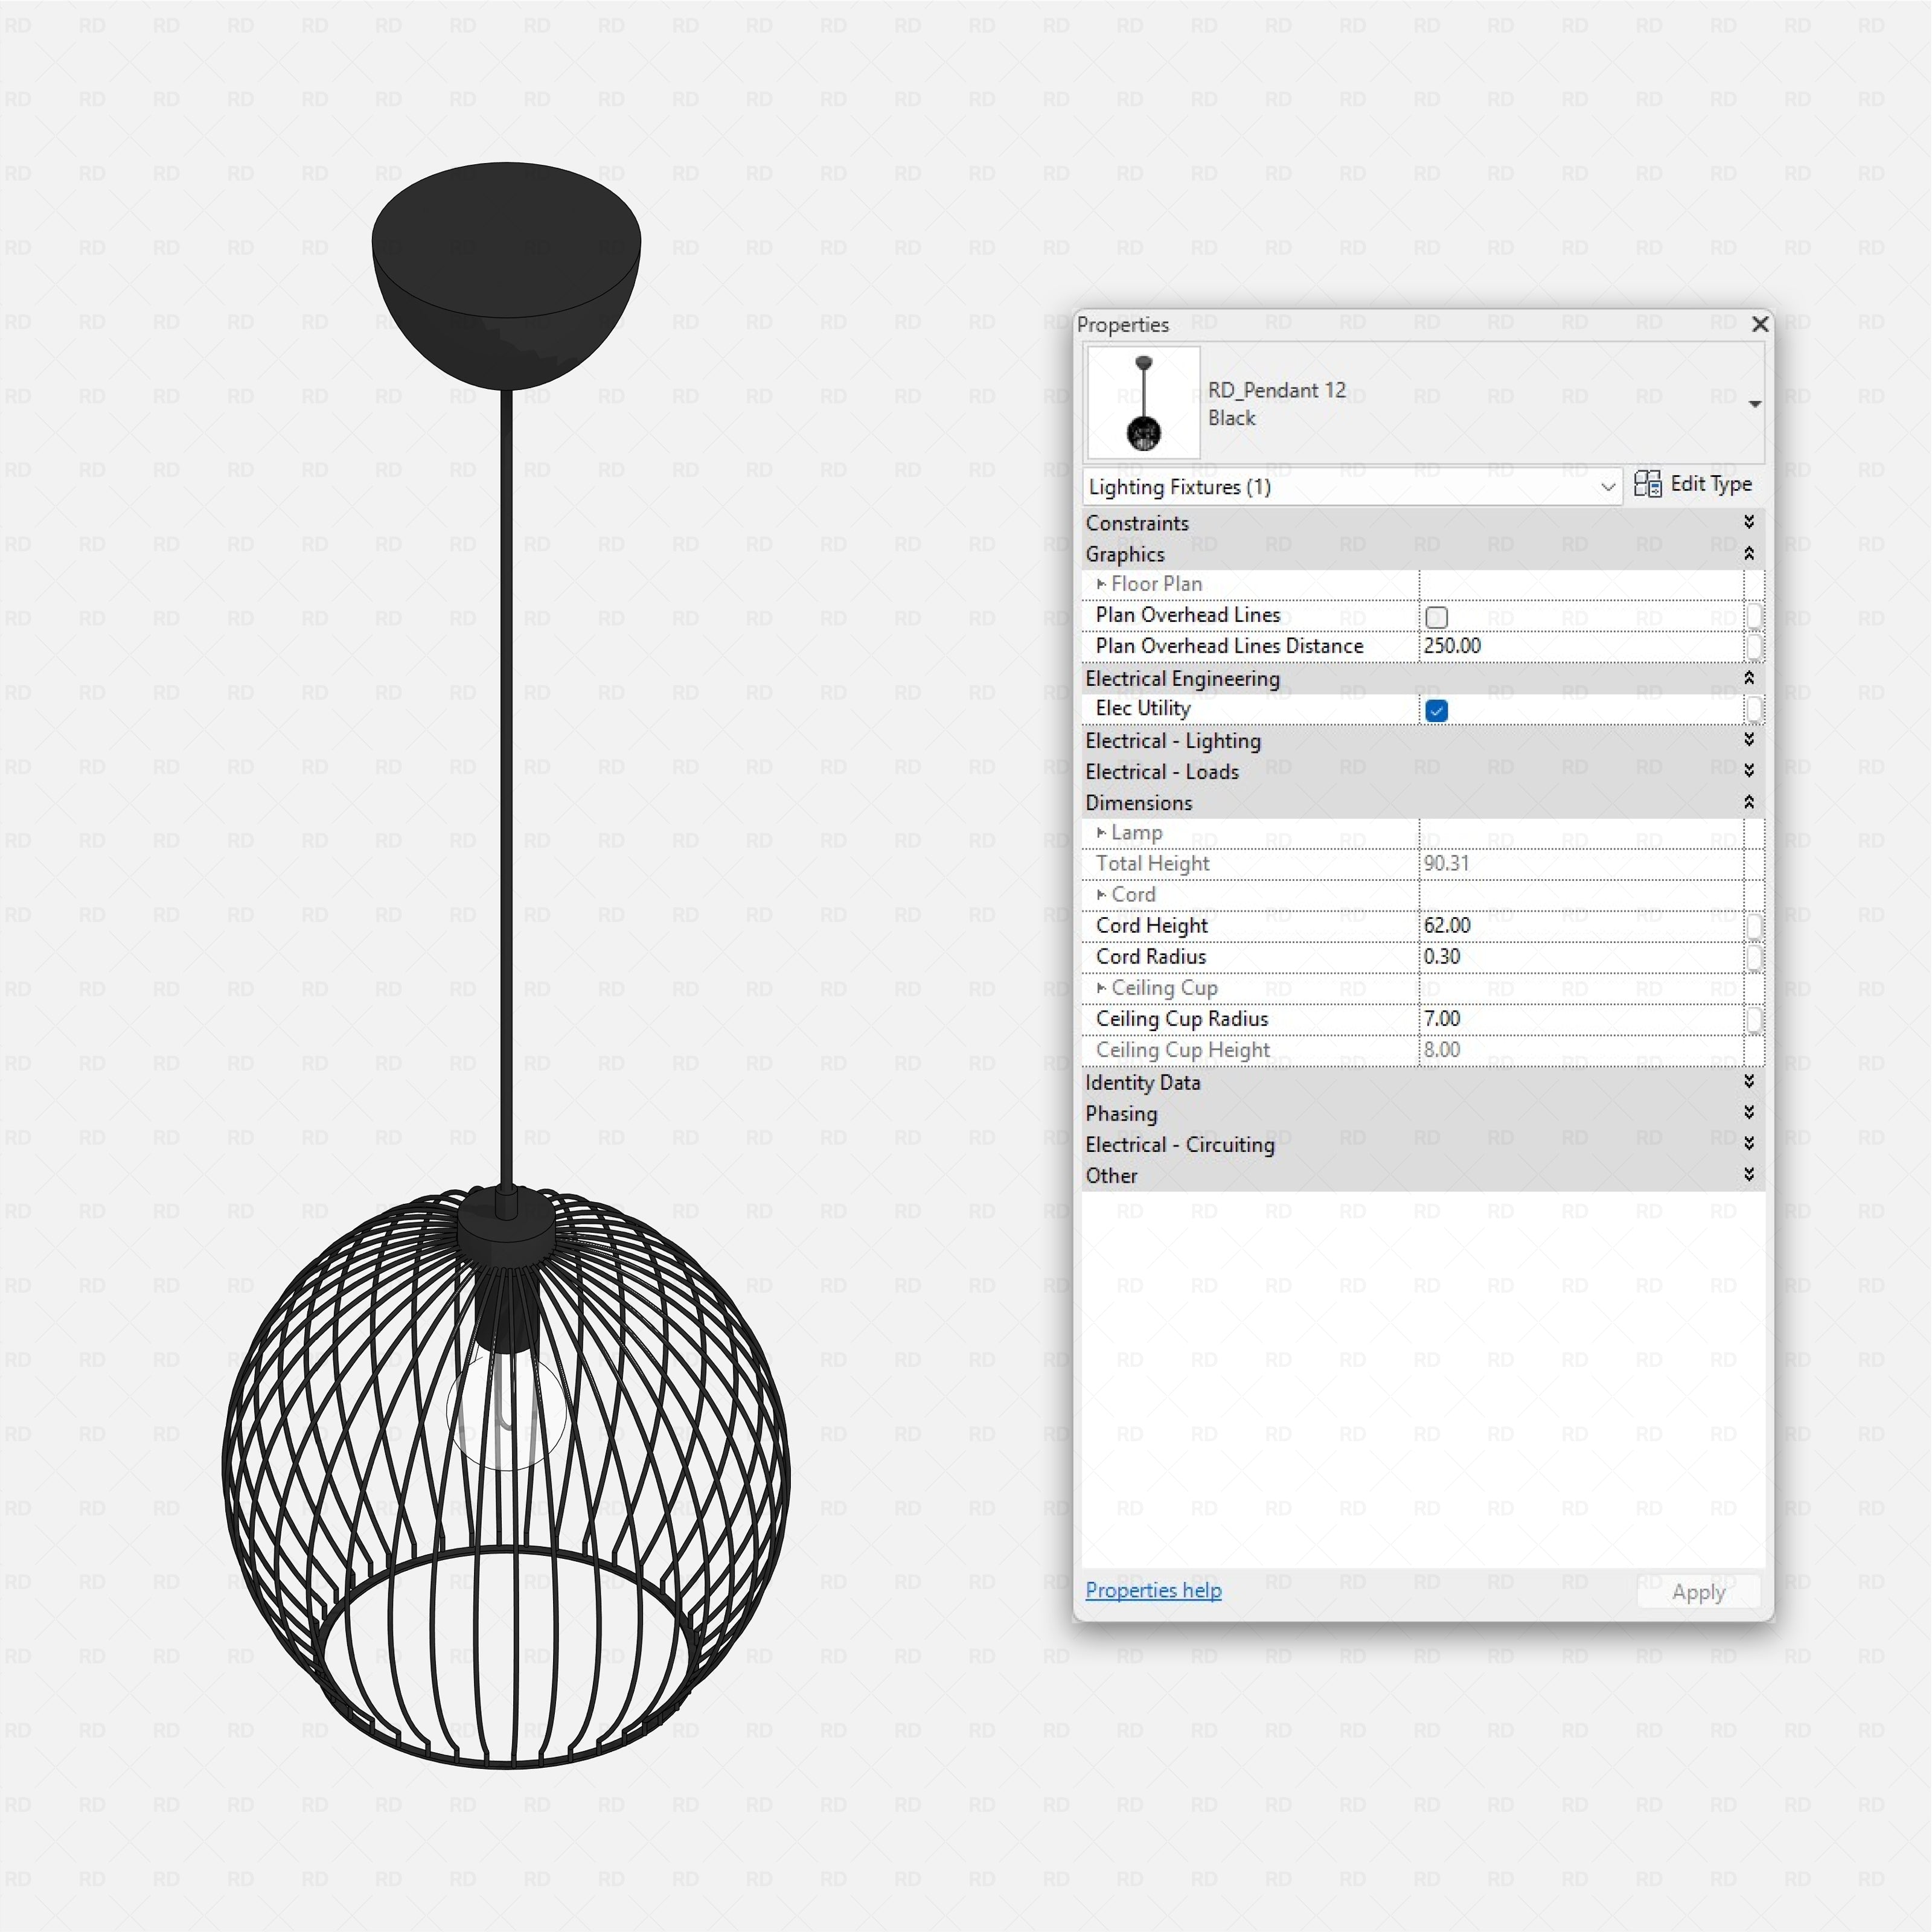Collapse the Electrical Engineering section
The width and height of the screenshot is (1932, 1932).
1748,678
